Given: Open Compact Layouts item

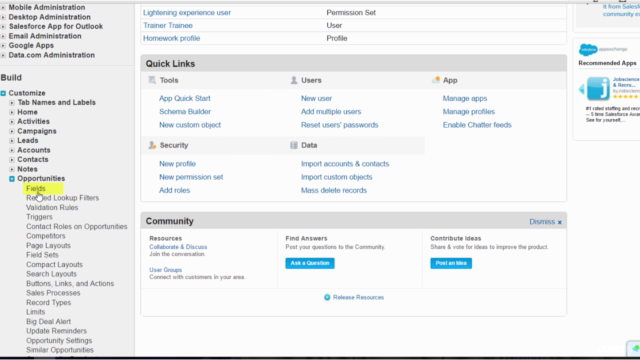Looking at the screenshot, I should click(54, 264).
